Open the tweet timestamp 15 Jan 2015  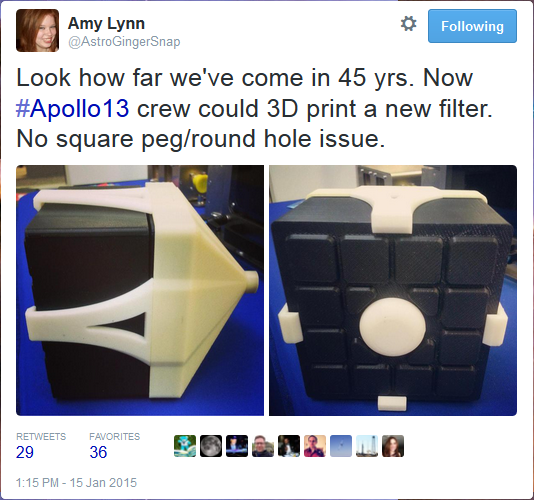pos(76,483)
